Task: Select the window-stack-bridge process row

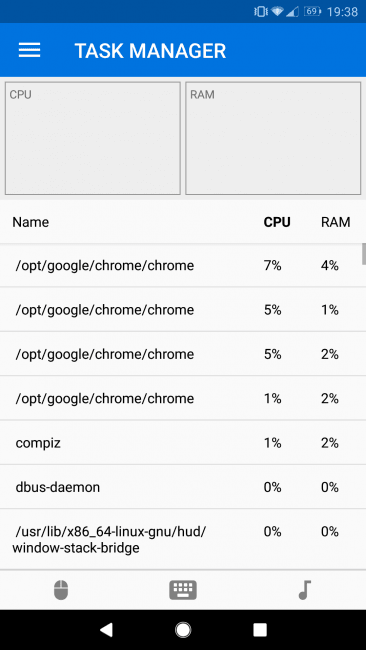Action: click(181, 539)
